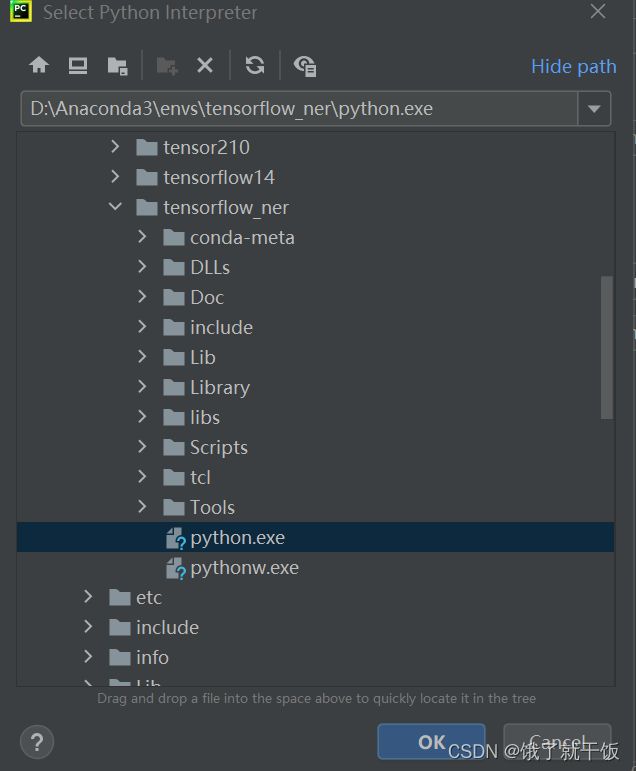Image resolution: width=636 pixels, height=771 pixels.
Task: Expand the etc folder chevron
Action: pyautogui.click(x=88, y=596)
